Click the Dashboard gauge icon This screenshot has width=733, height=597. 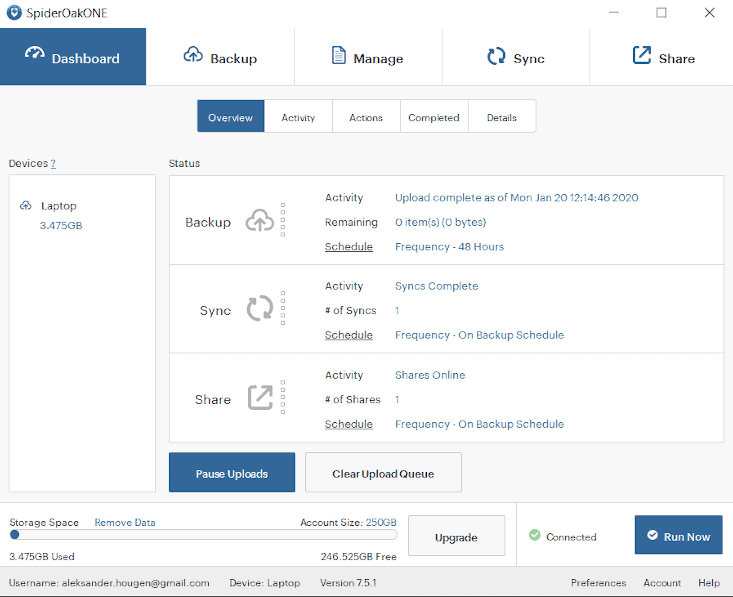[35, 53]
